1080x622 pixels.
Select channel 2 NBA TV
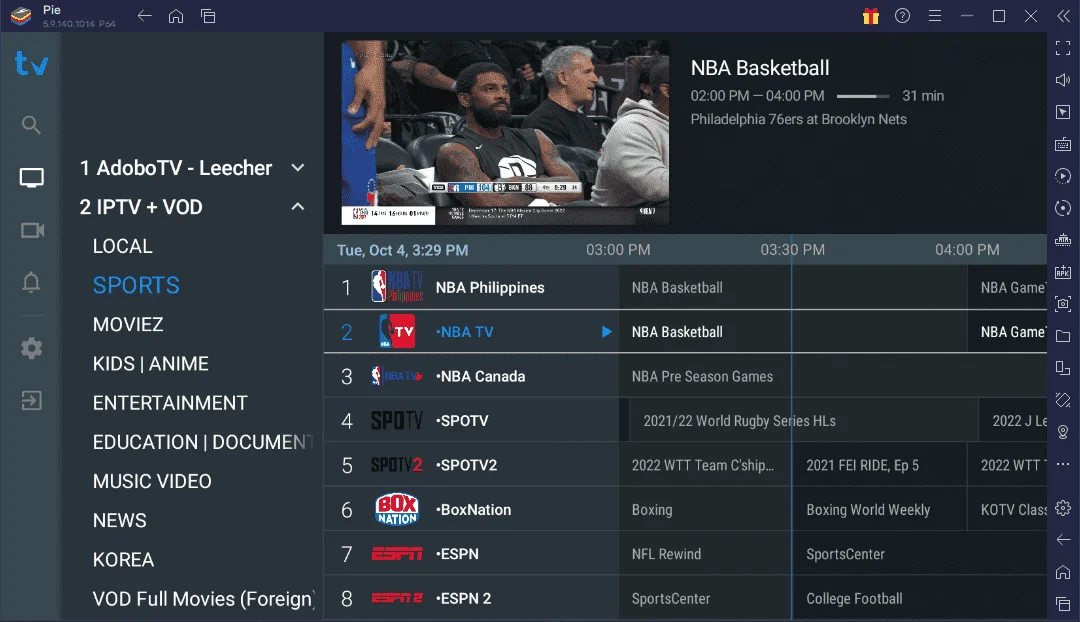click(x=471, y=332)
